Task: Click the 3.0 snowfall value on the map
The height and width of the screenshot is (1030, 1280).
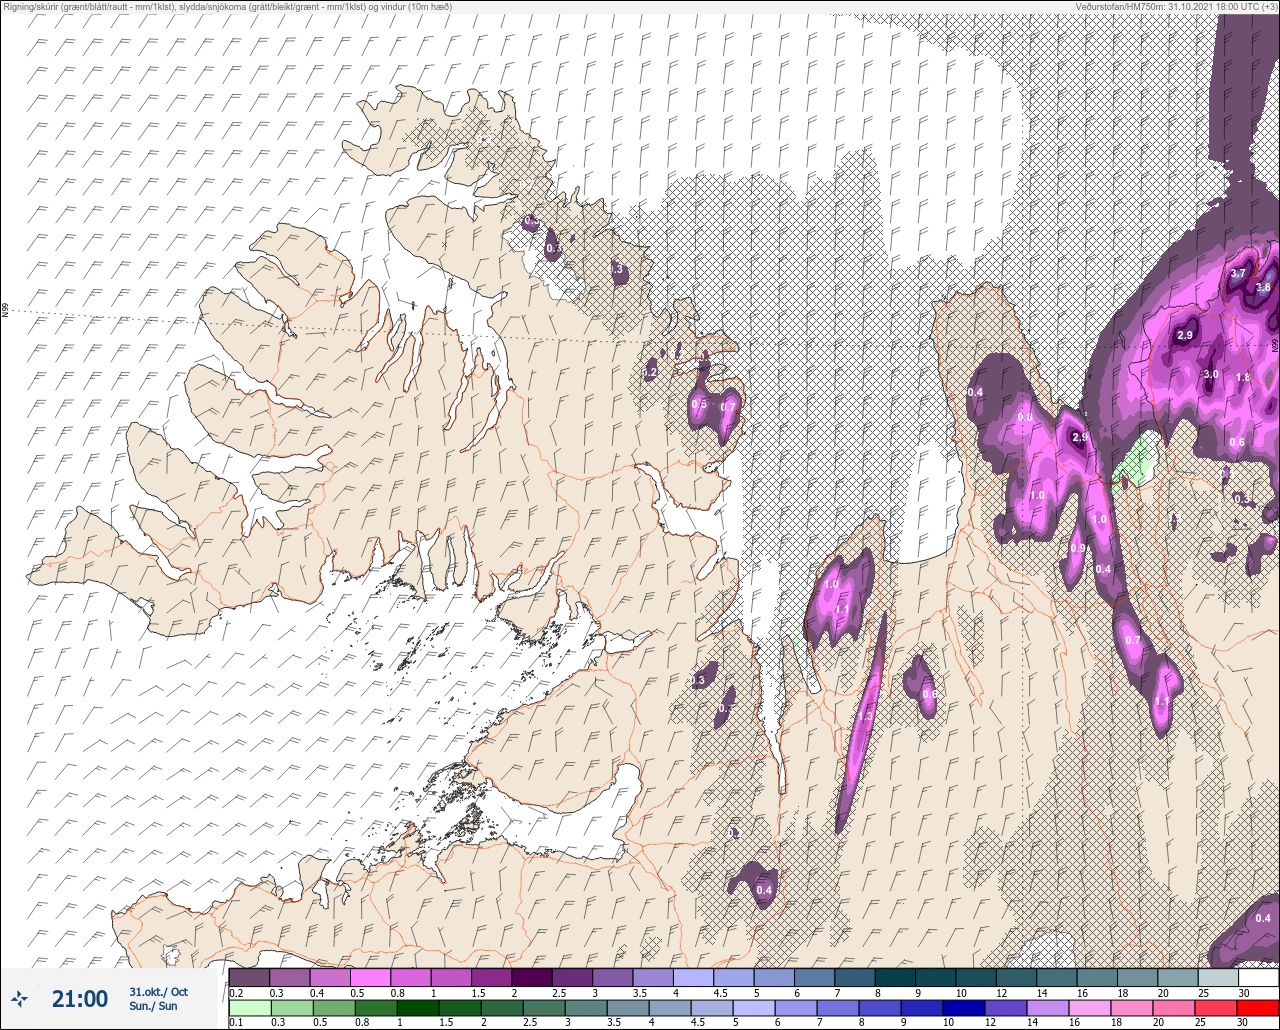Action: (1210, 374)
